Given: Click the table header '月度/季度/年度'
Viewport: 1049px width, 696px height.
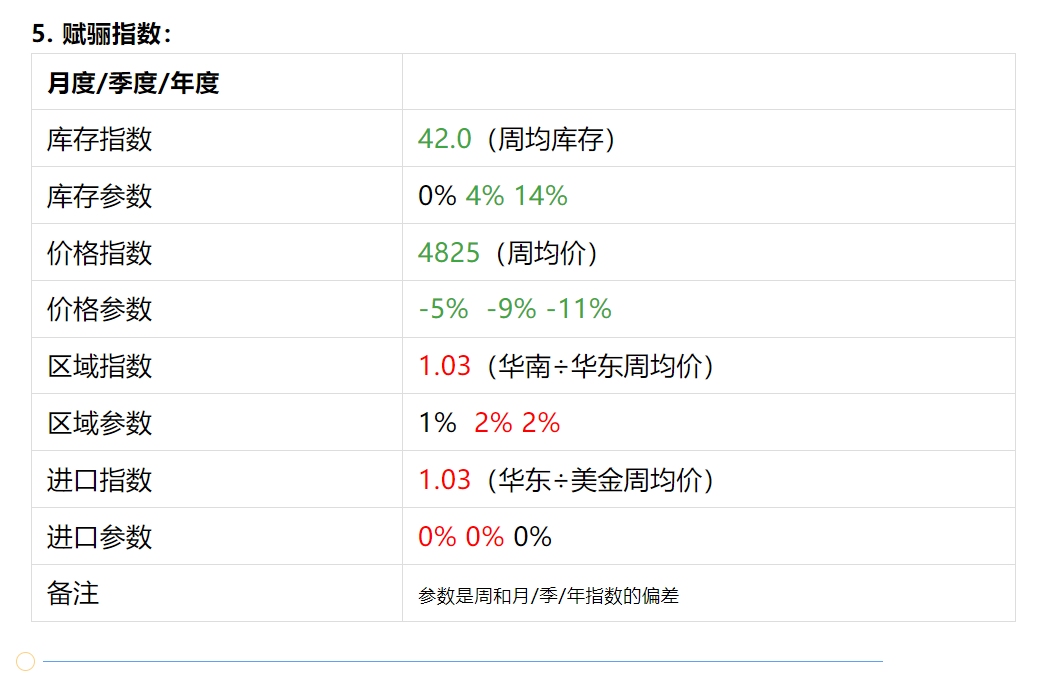Looking at the screenshot, I should pyautogui.click(x=133, y=83).
